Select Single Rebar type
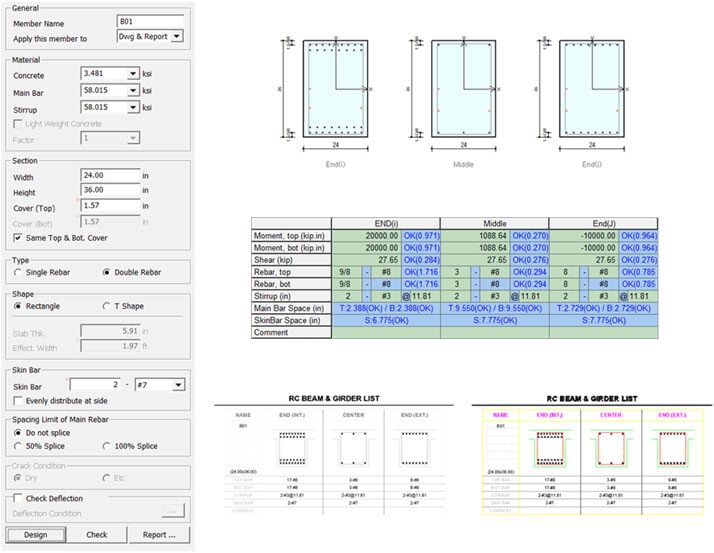Image resolution: width=714 pixels, height=553 pixels. click(x=17, y=272)
